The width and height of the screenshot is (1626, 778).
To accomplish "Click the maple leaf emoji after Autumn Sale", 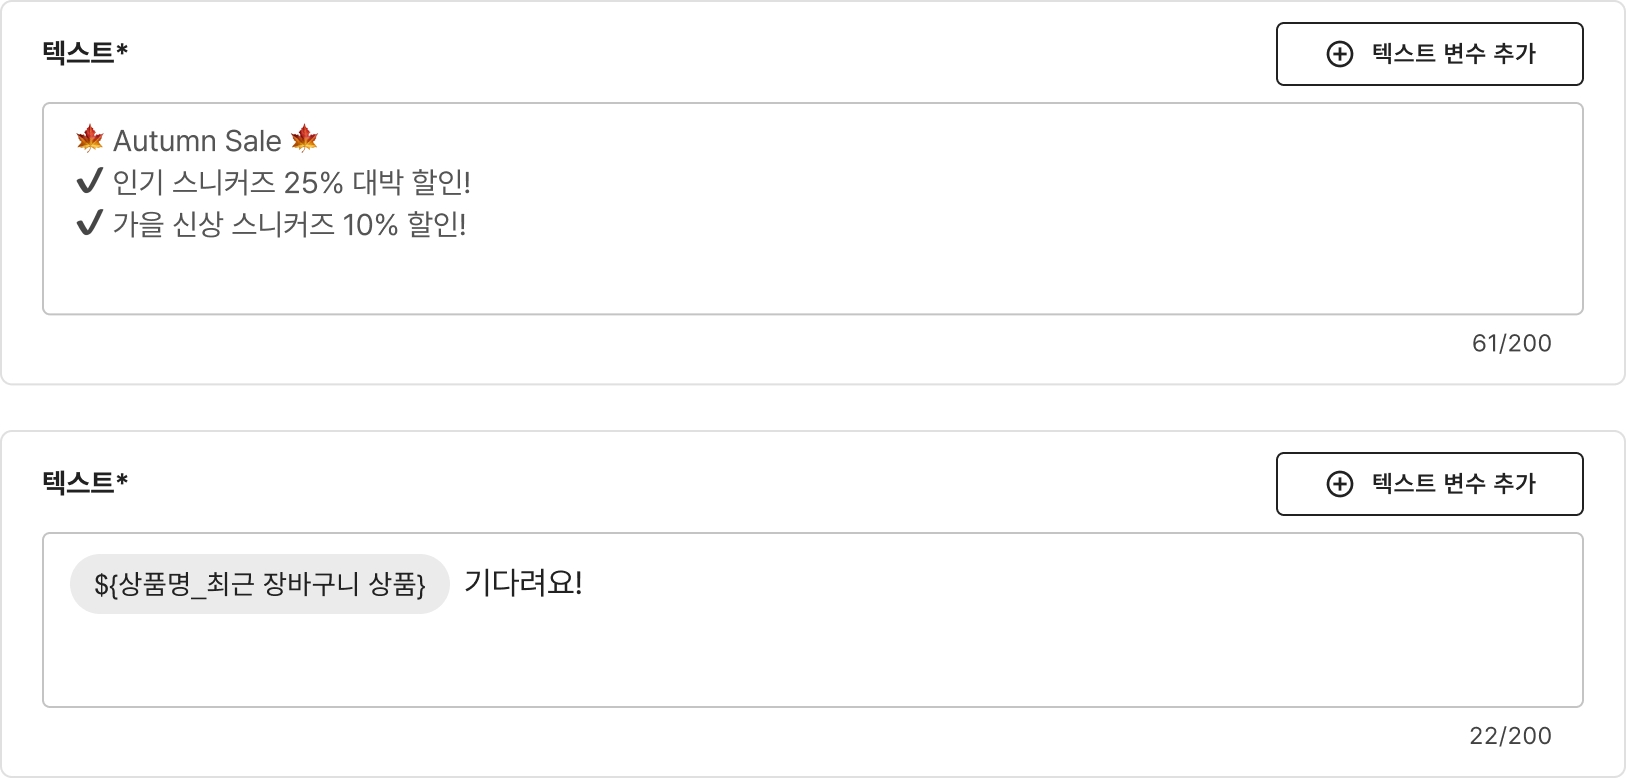I will (x=304, y=140).
